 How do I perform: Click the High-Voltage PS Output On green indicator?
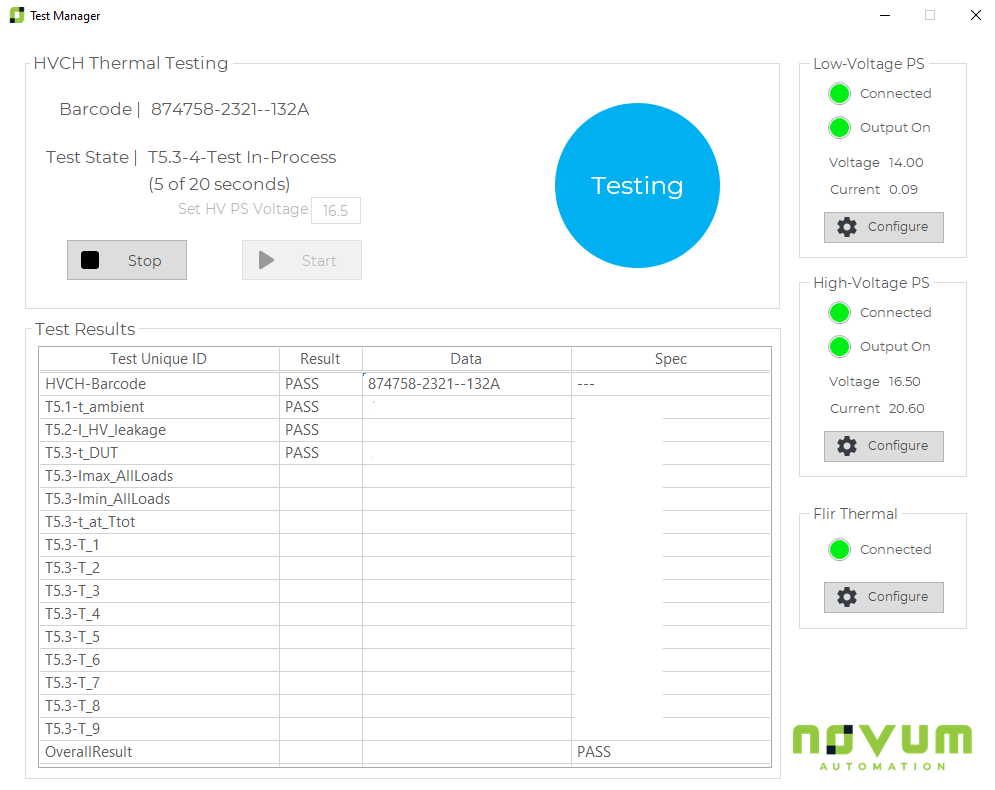click(840, 346)
